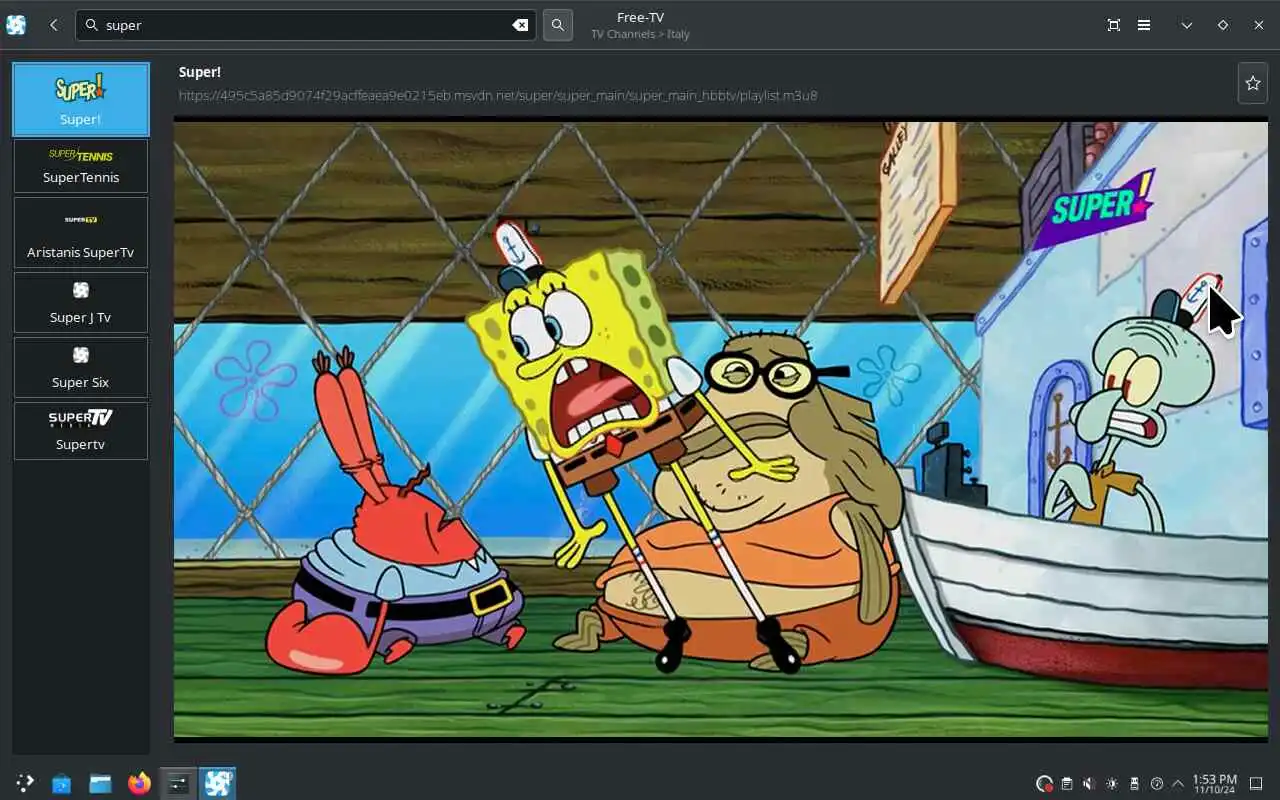Click the Free-TV app icon in title bar
Image resolution: width=1280 pixels, height=800 pixels.
pyautogui.click(x=16, y=25)
